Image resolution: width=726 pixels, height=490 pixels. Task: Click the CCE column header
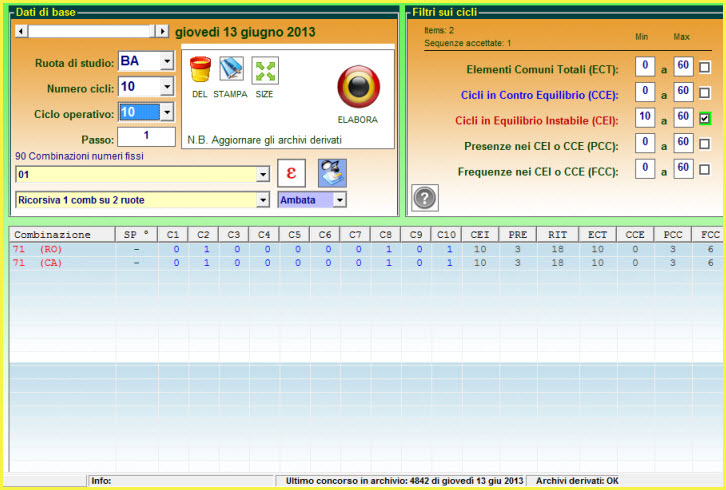click(x=635, y=234)
